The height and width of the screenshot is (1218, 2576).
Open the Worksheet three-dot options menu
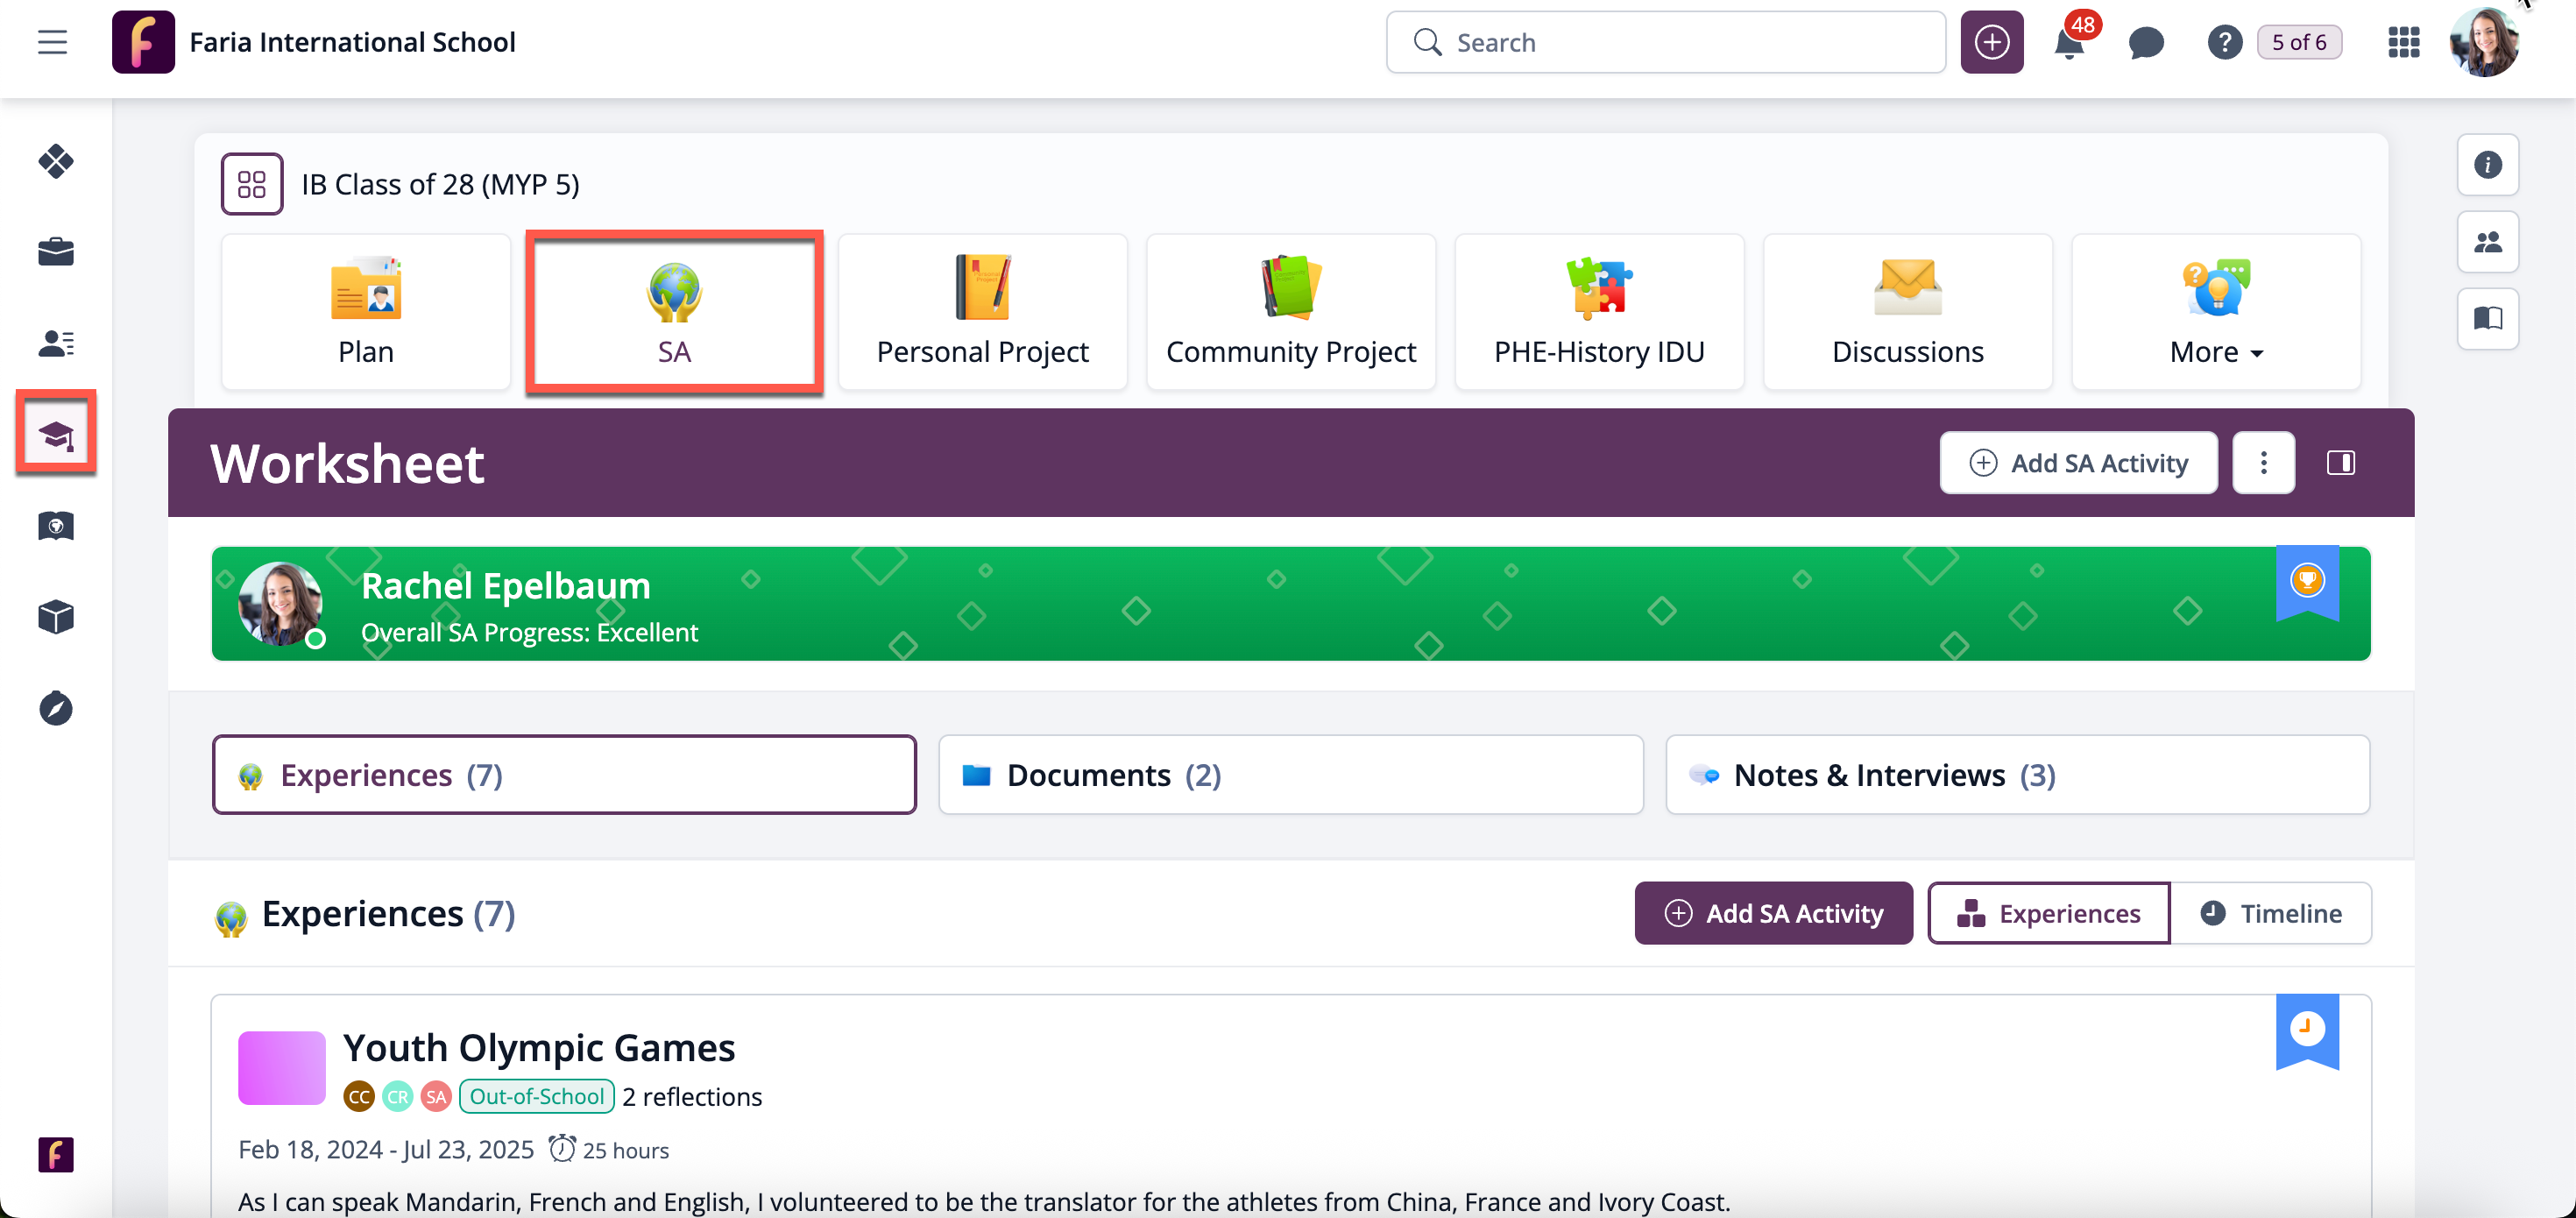[x=2263, y=463]
